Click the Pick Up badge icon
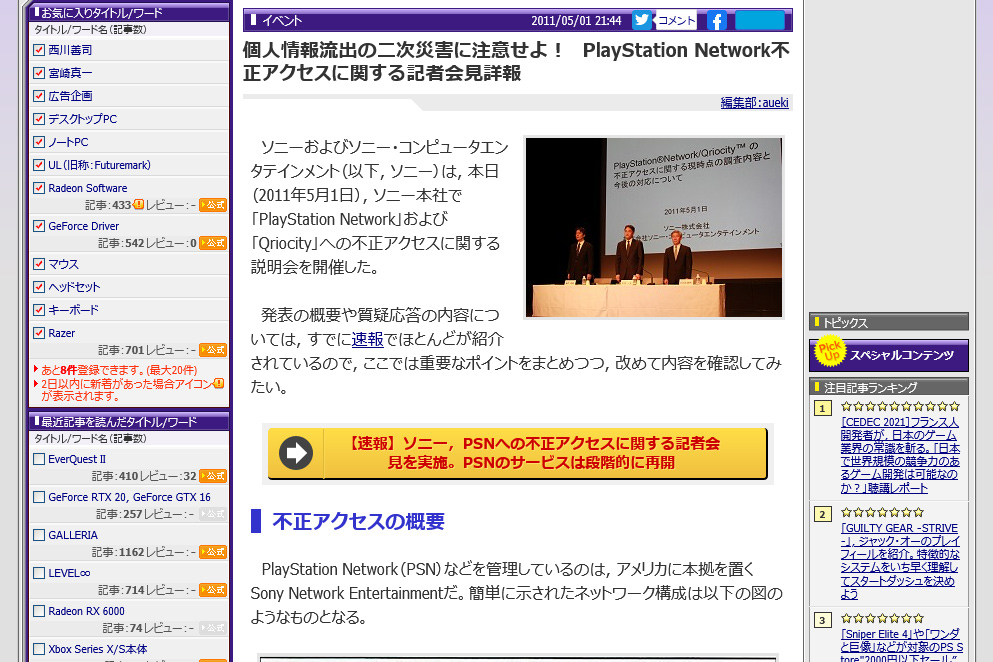Screen dimensions: 993x662 point(830,353)
